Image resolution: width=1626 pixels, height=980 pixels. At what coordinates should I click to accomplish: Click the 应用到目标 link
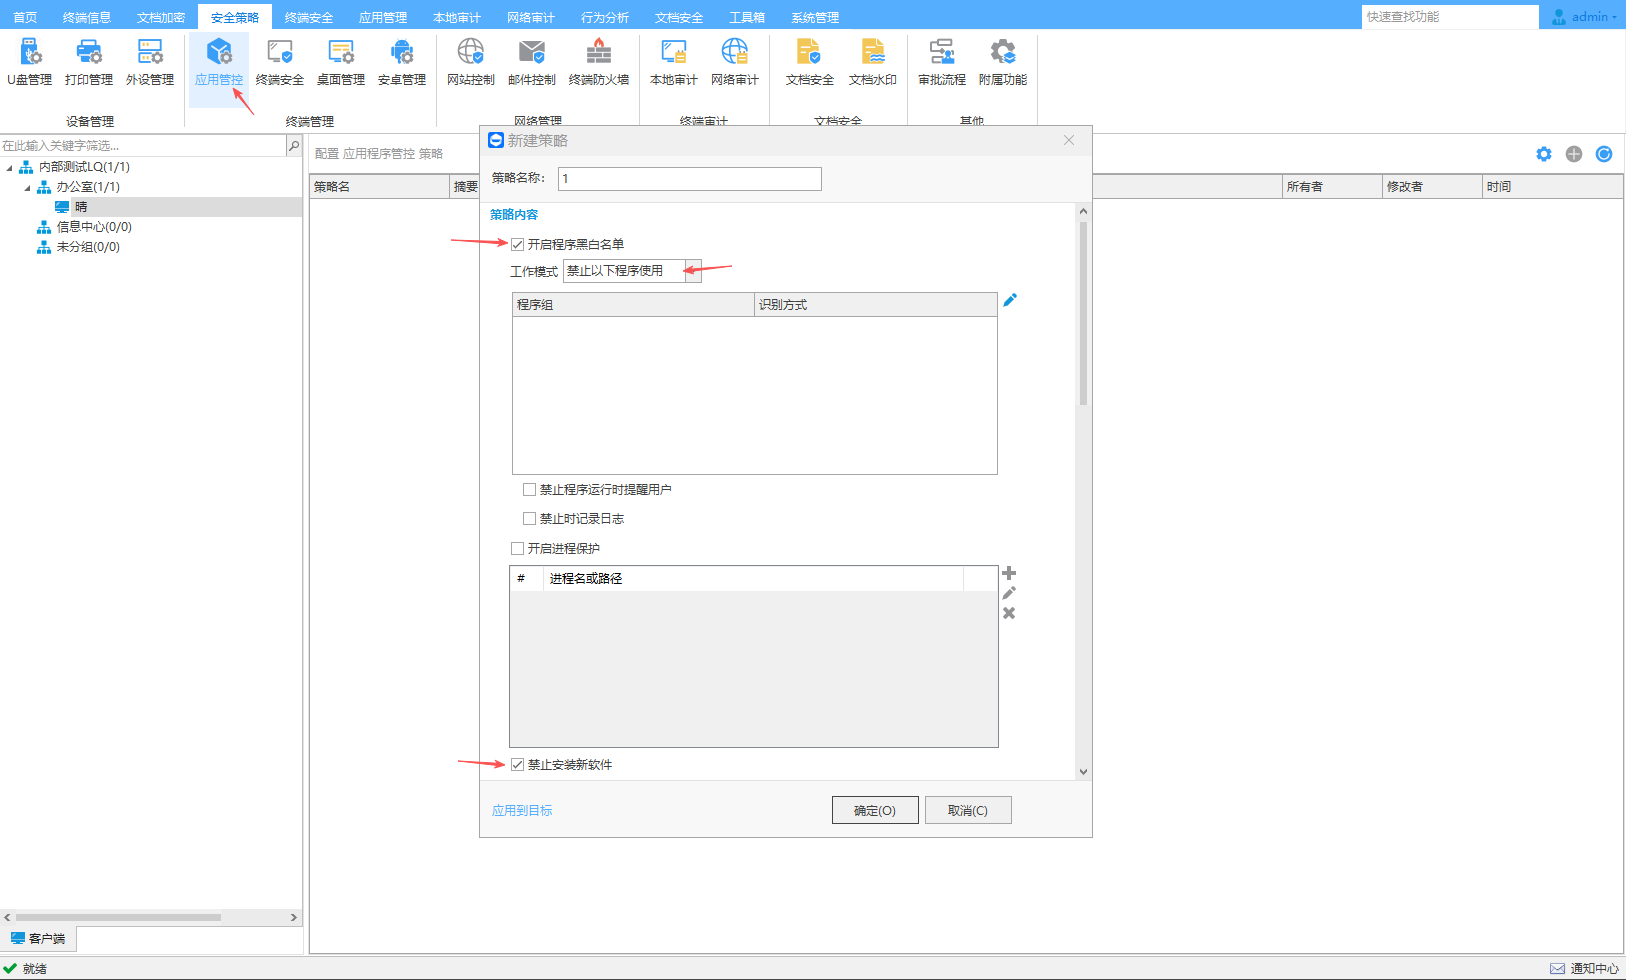pos(522,810)
